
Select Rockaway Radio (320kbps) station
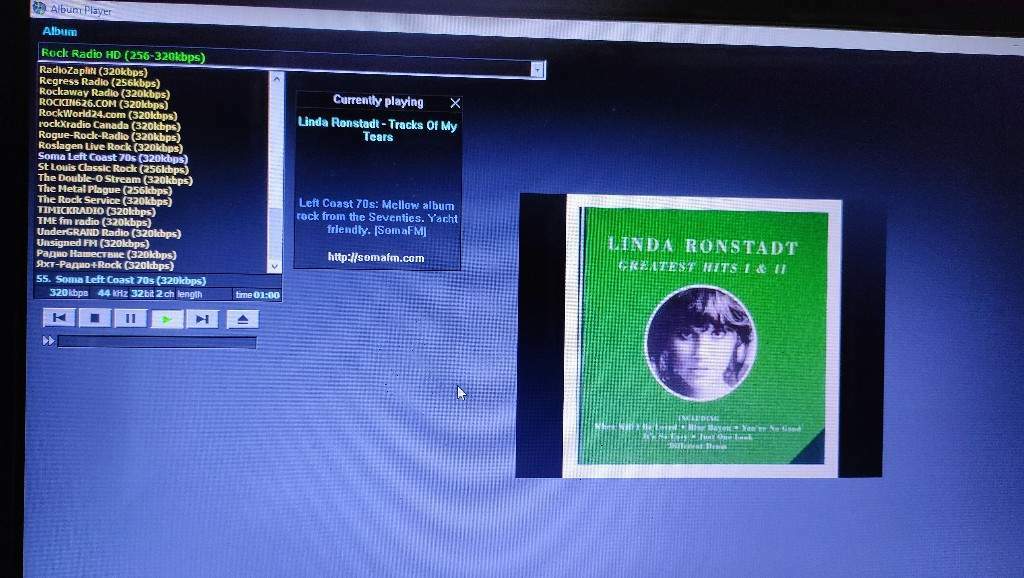(x=104, y=93)
